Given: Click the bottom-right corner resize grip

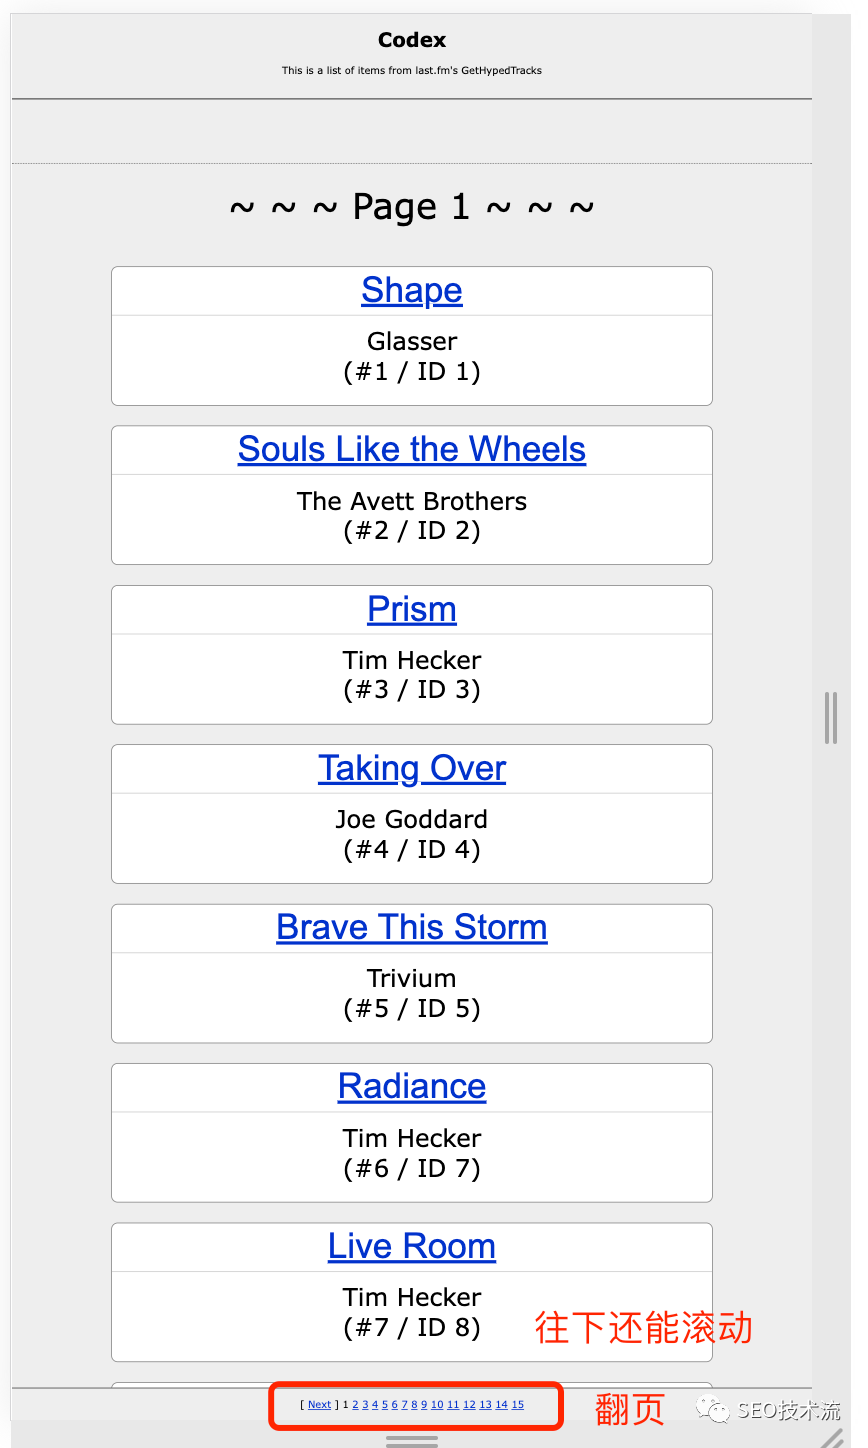Looking at the screenshot, I should tap(832, 1438).
